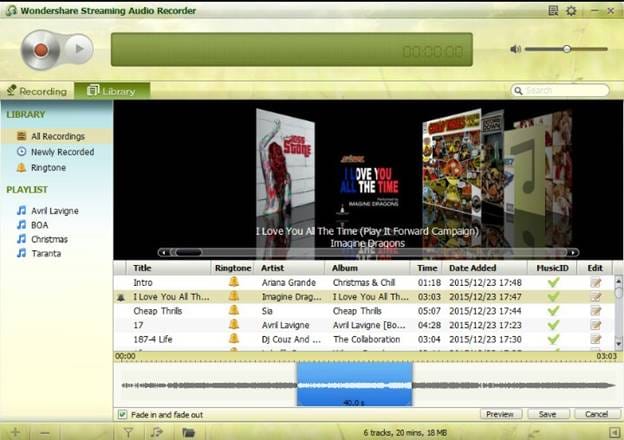
Task: Open the settings gear icon
Action: [571, 11]
